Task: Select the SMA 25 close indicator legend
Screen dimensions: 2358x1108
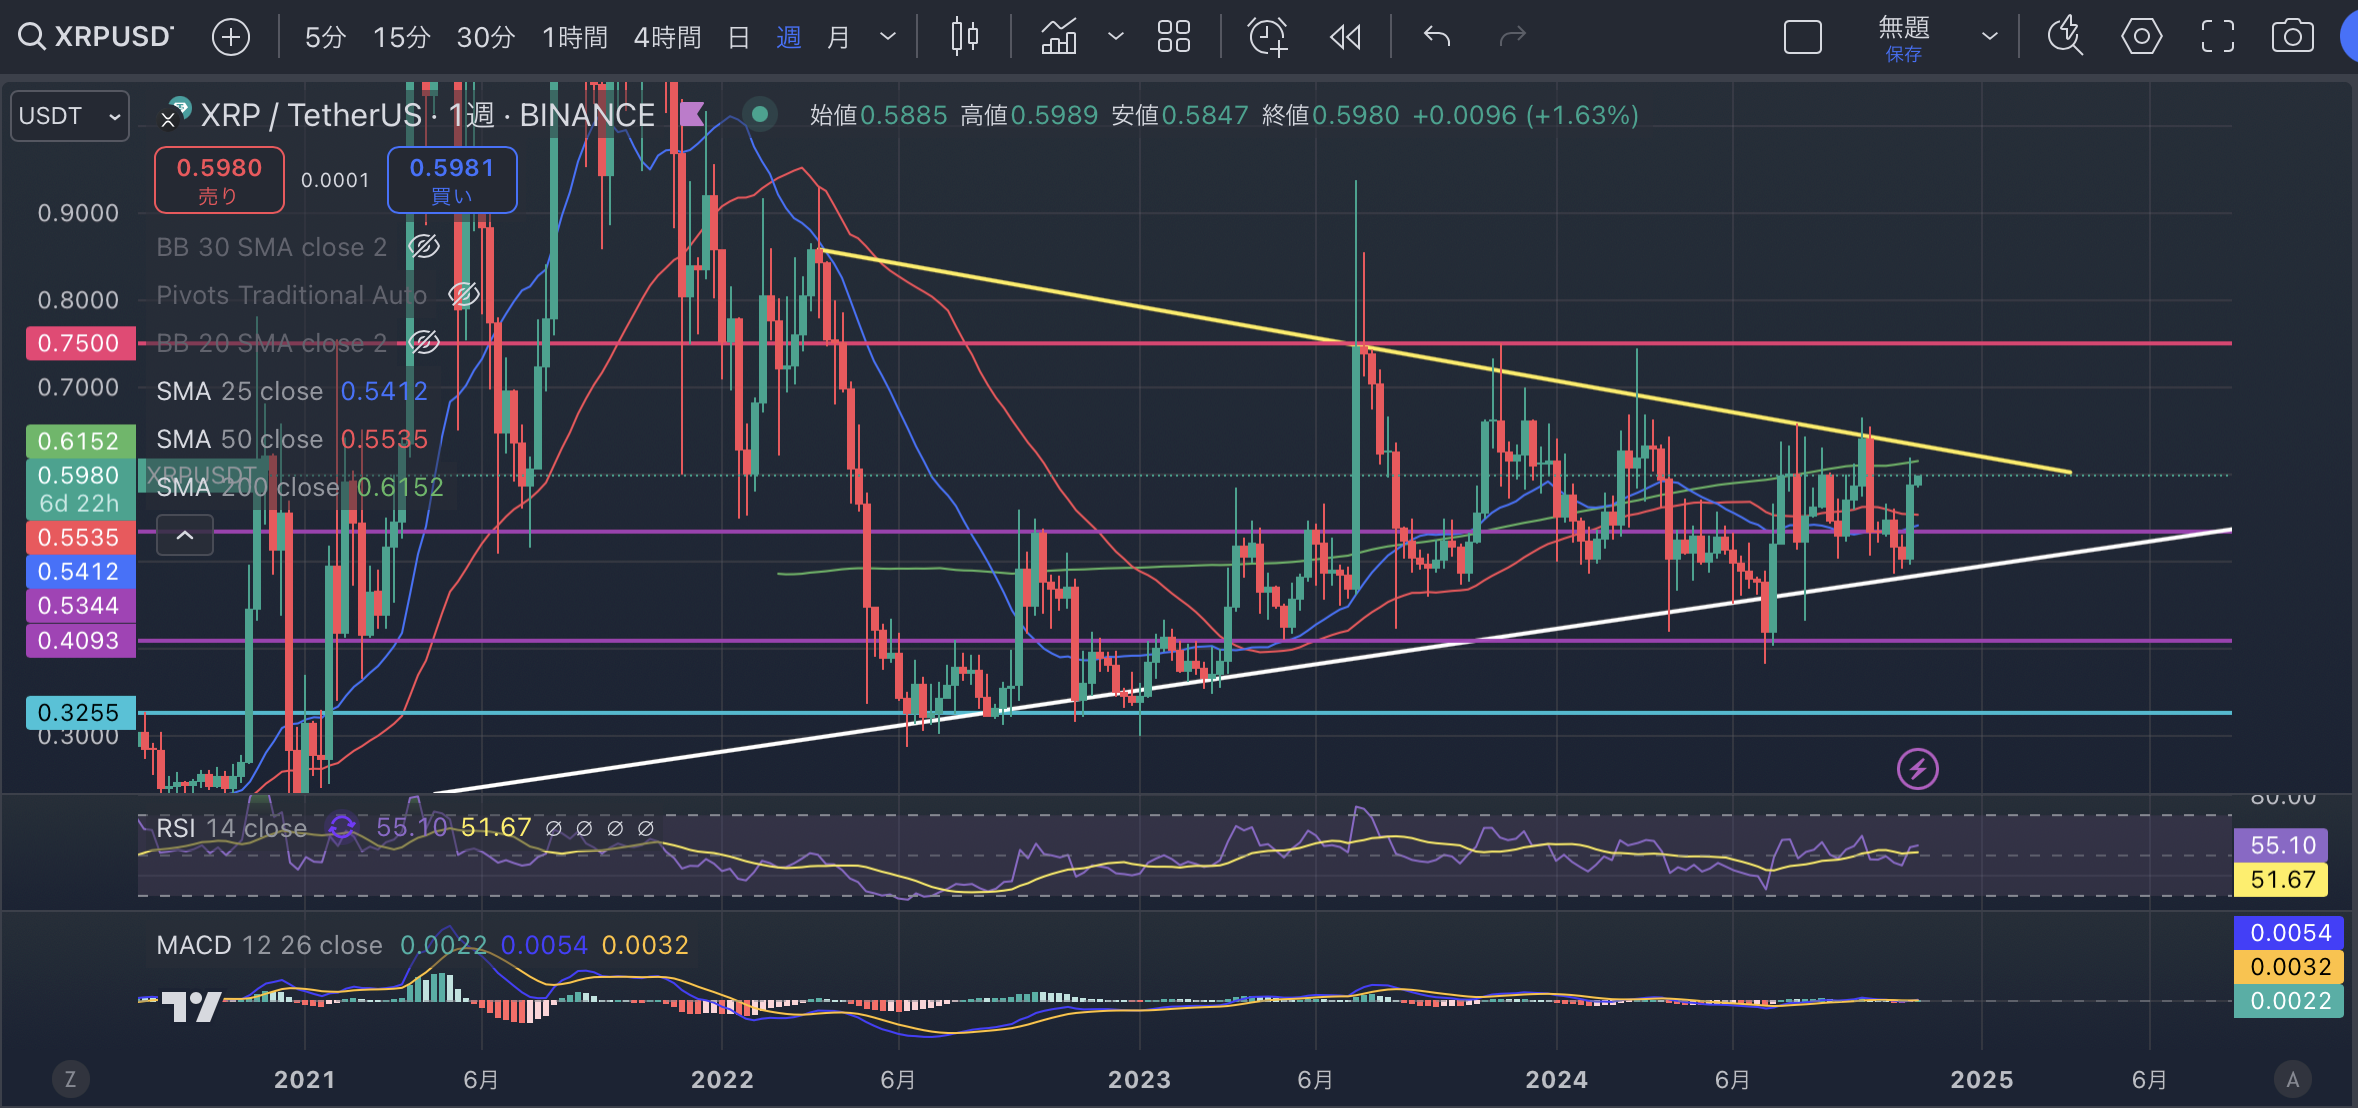Action: [x=292, y=391]
